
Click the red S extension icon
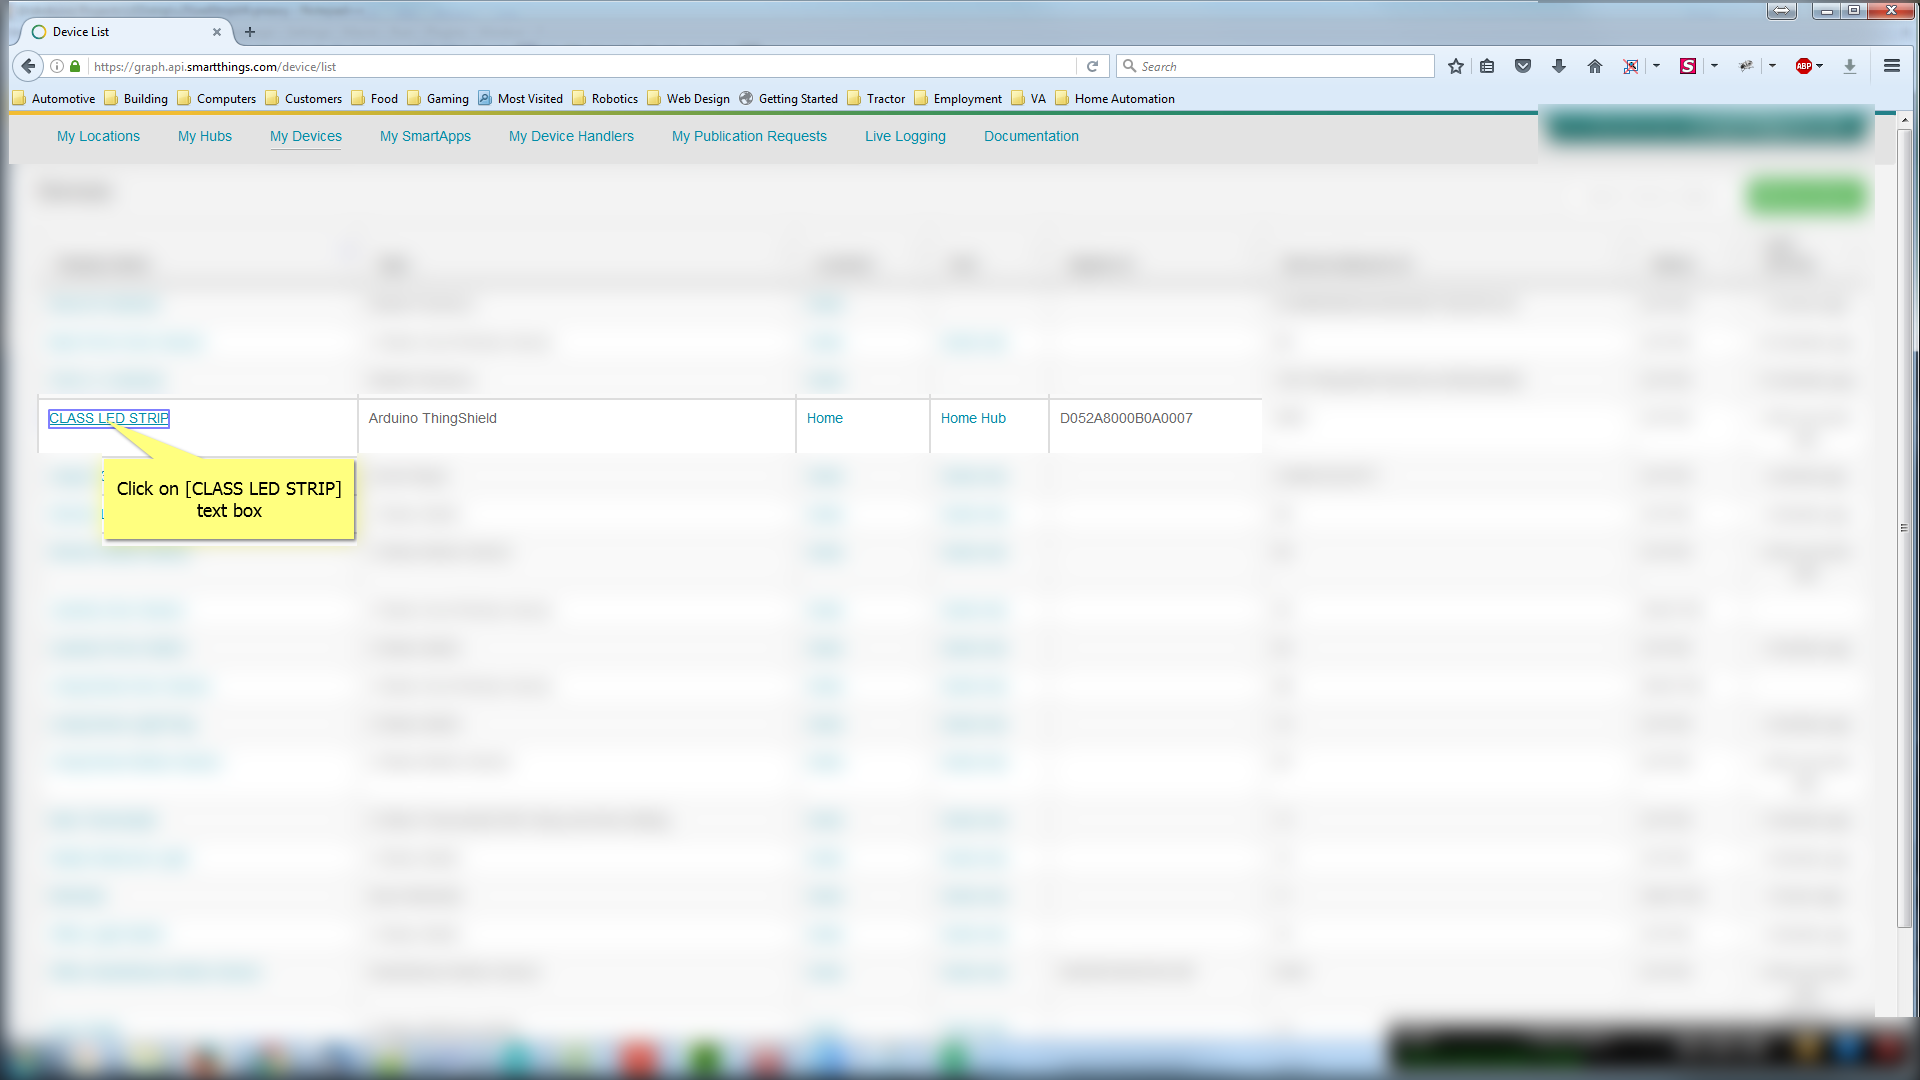(1688, 66)
